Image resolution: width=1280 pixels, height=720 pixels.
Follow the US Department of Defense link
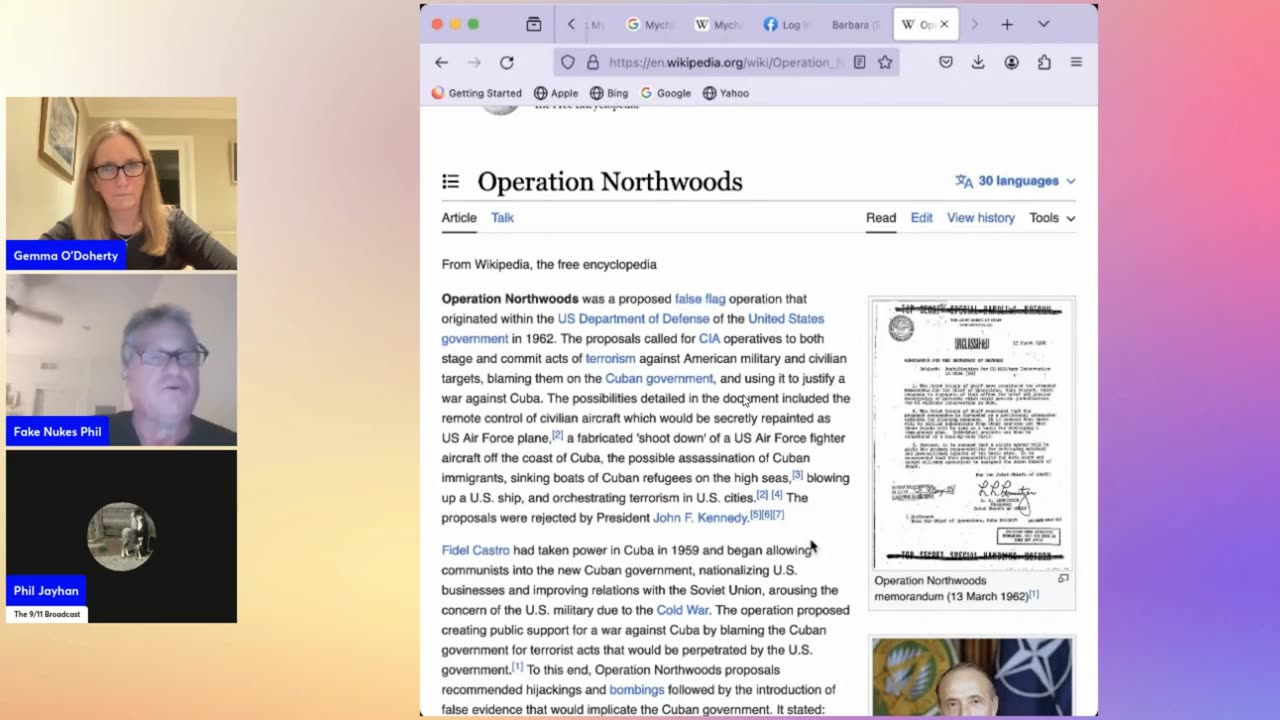[633, 319]
